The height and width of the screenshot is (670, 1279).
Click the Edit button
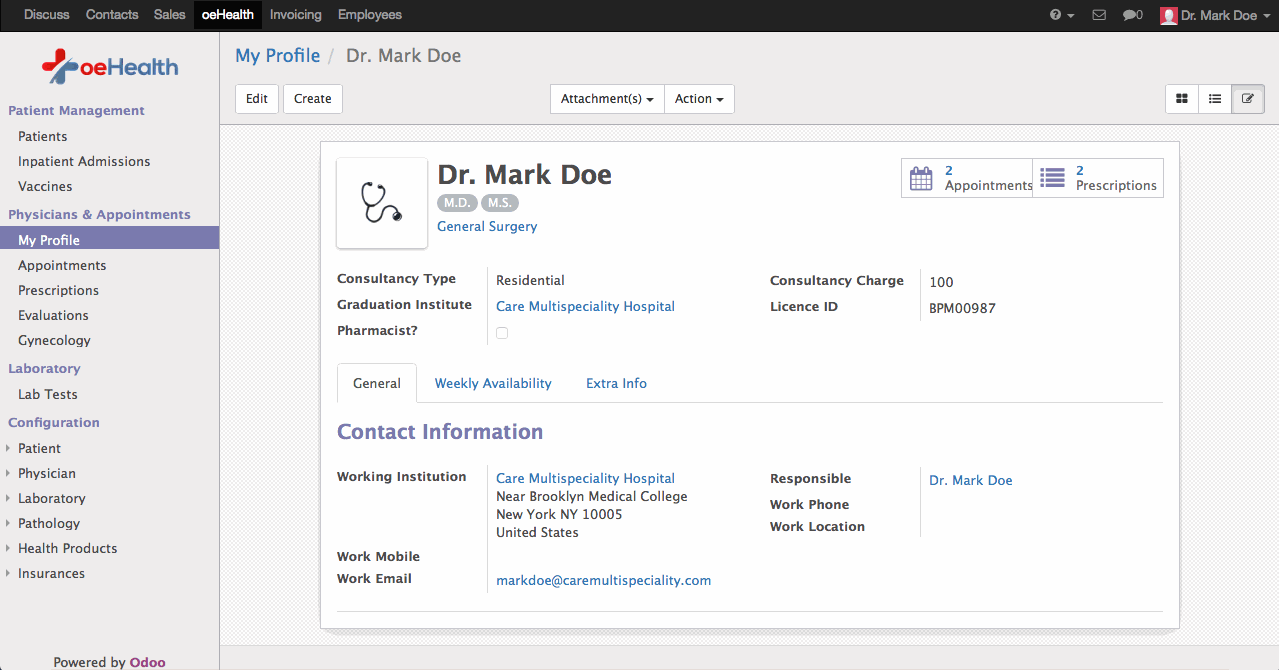pyautogui.click(x=257, y=99)
